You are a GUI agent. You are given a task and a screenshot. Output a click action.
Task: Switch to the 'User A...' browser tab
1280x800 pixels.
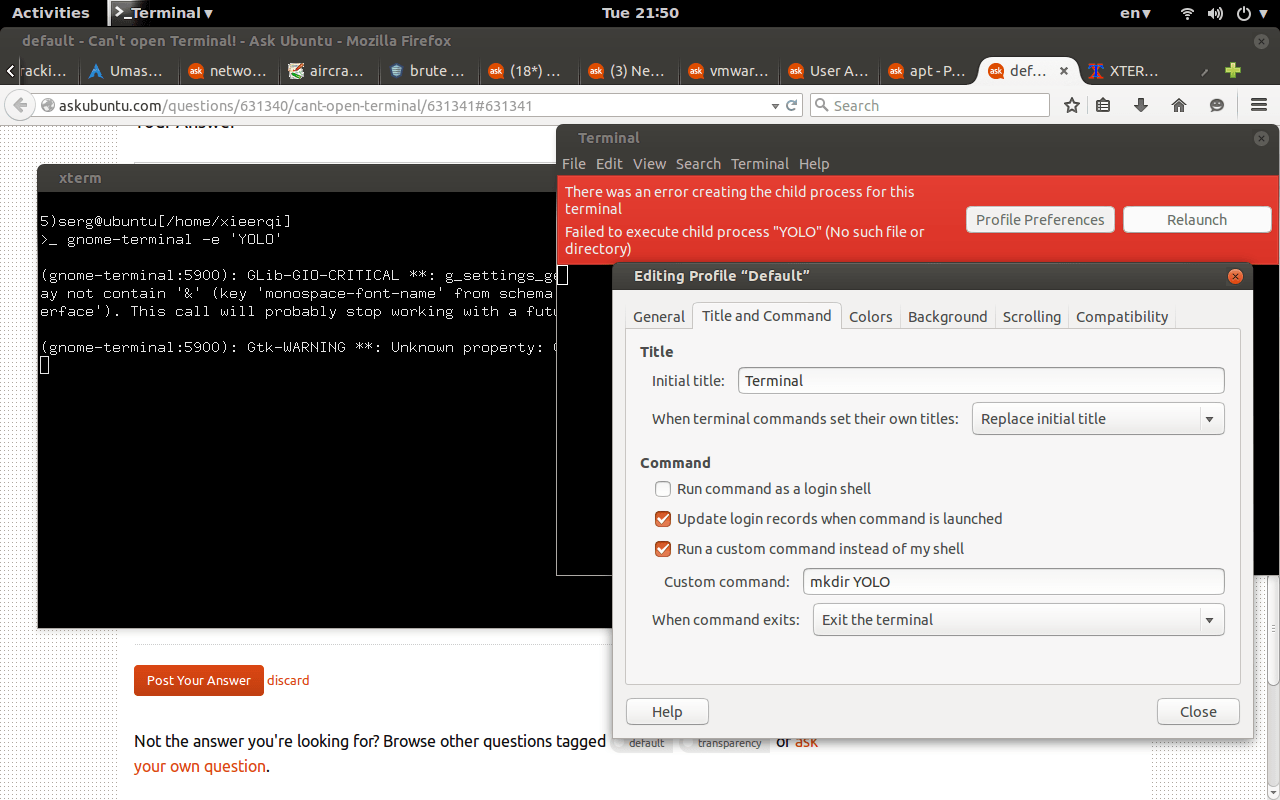830,71
